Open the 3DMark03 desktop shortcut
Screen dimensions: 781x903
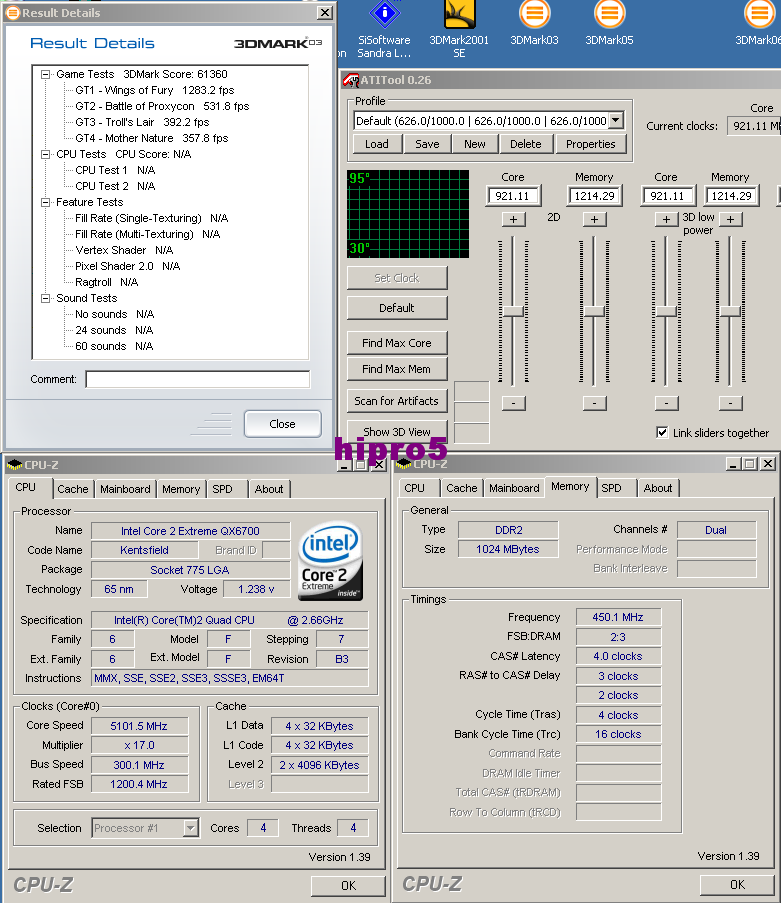(534, 24)
